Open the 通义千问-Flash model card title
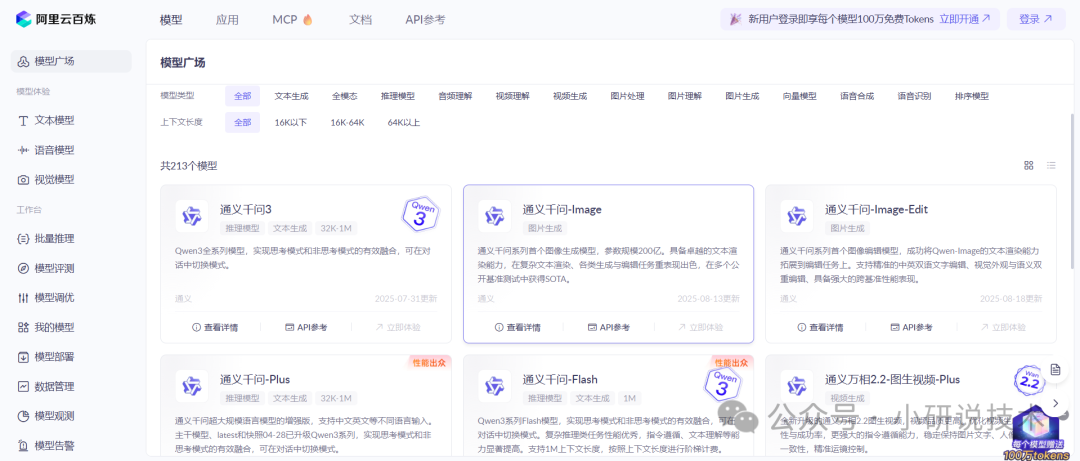 (x=560, y=379)
